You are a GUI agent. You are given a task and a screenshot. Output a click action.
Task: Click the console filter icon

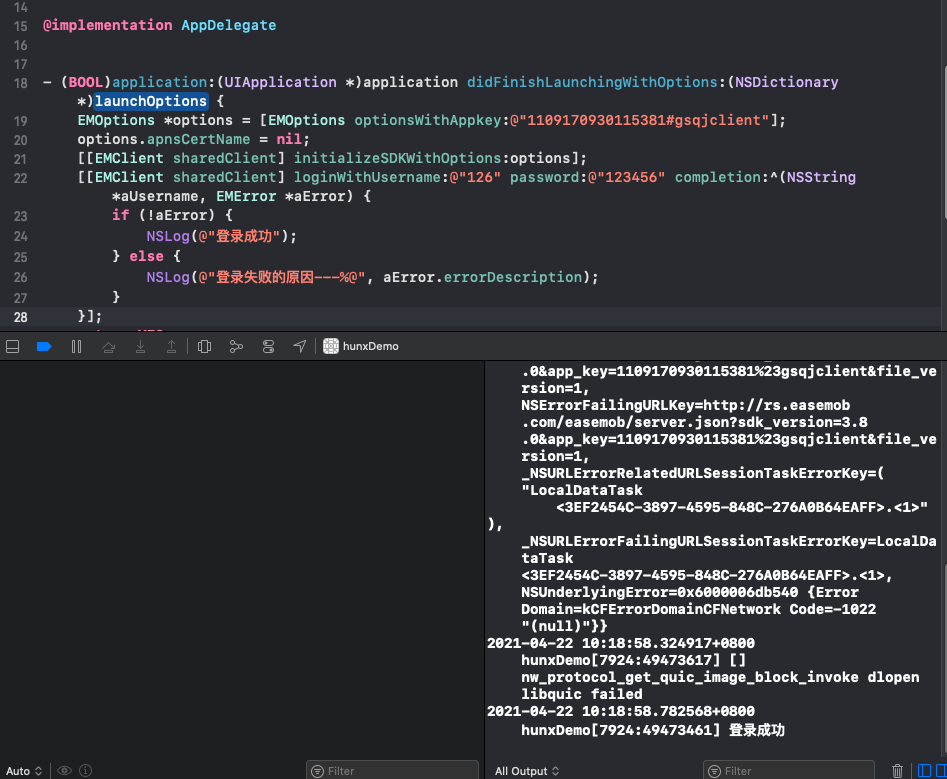pos(714,771)
